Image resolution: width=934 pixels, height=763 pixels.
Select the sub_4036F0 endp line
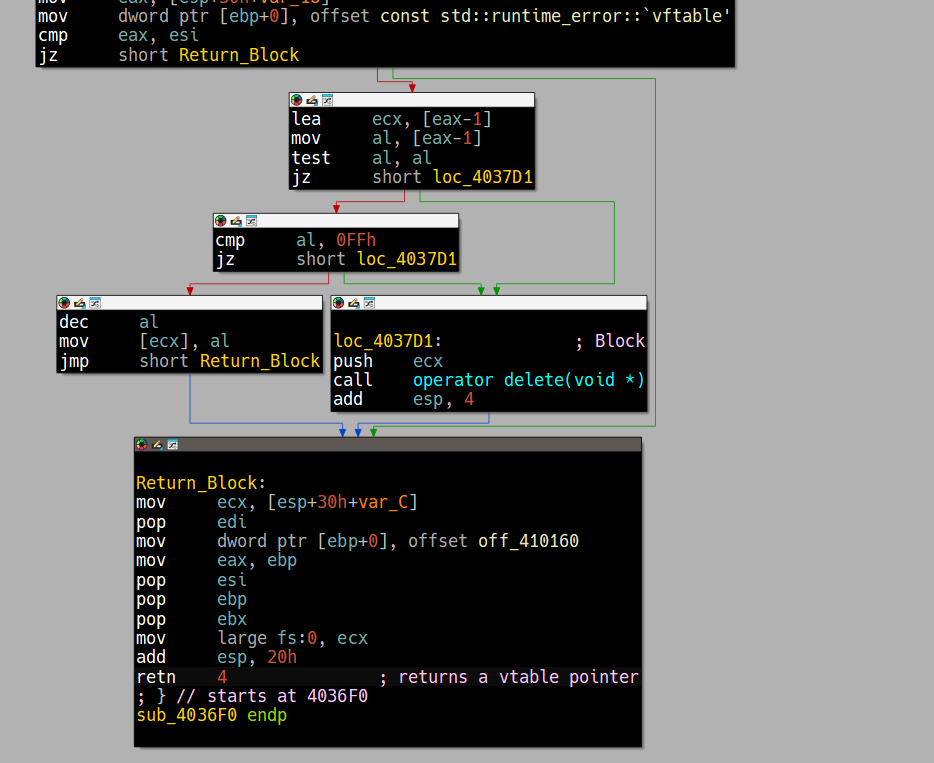pyautogui.click(x=211, y=715)
